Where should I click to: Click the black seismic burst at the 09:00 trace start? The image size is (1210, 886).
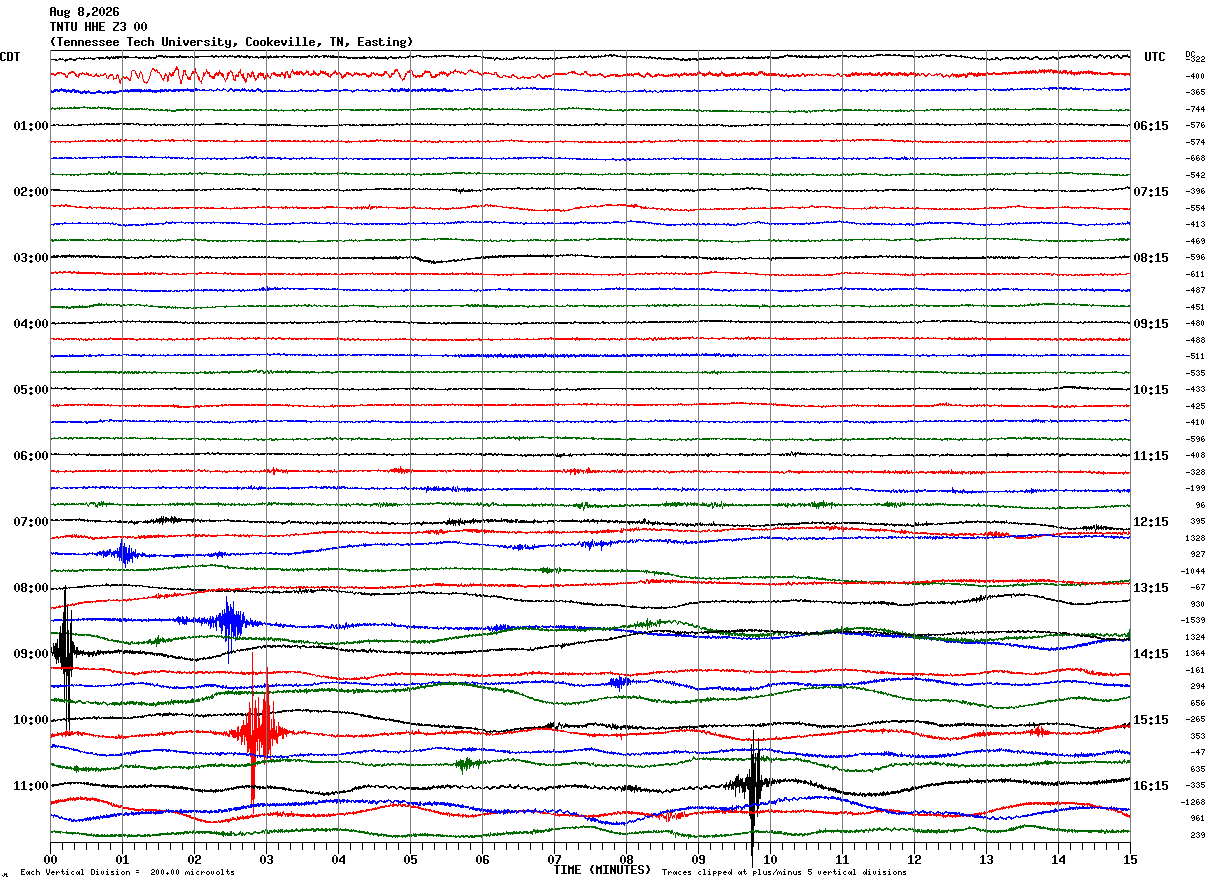click(x=65, y=650)
